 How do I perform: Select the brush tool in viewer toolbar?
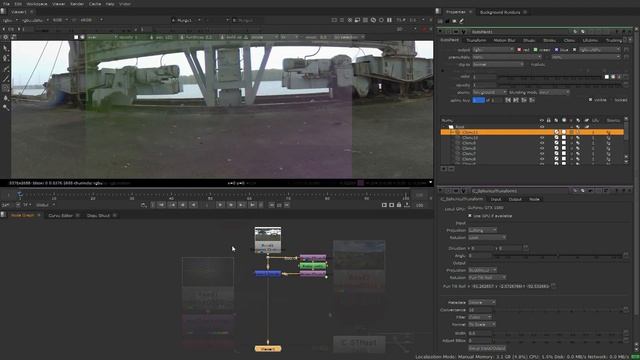5,78
